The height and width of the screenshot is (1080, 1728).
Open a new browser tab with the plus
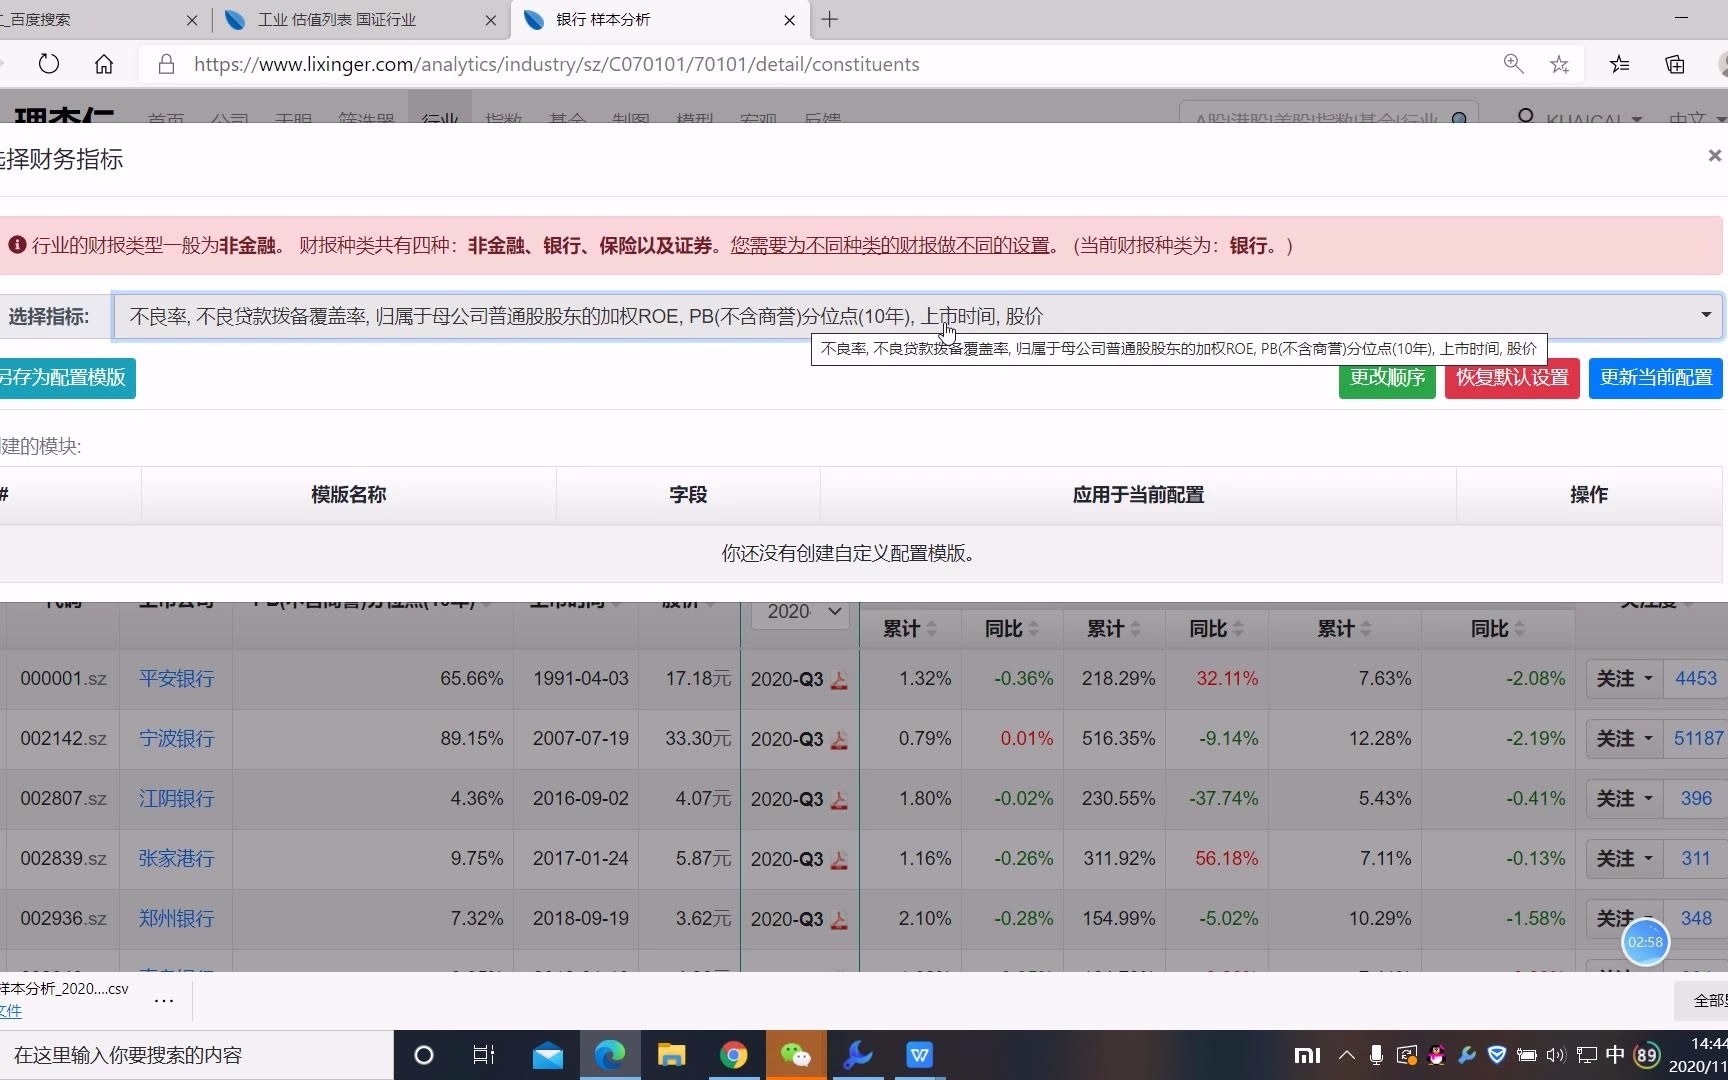tap(829, 19)
